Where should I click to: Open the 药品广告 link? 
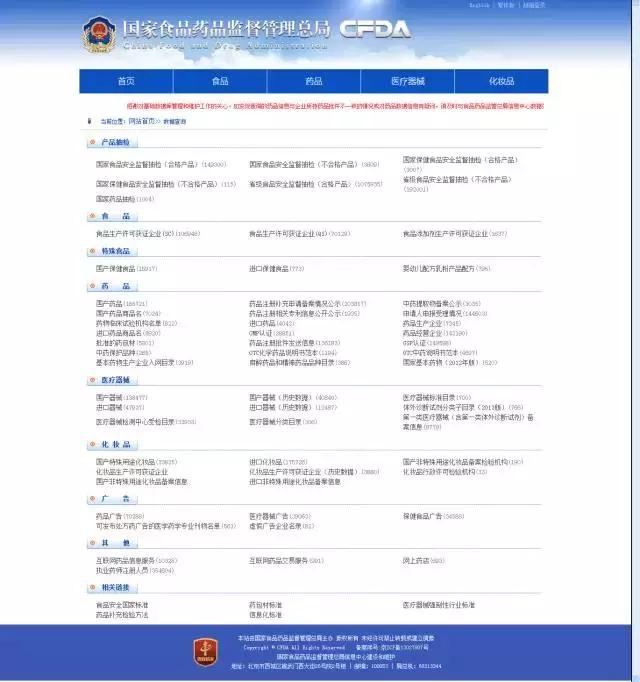coord(120,516)
